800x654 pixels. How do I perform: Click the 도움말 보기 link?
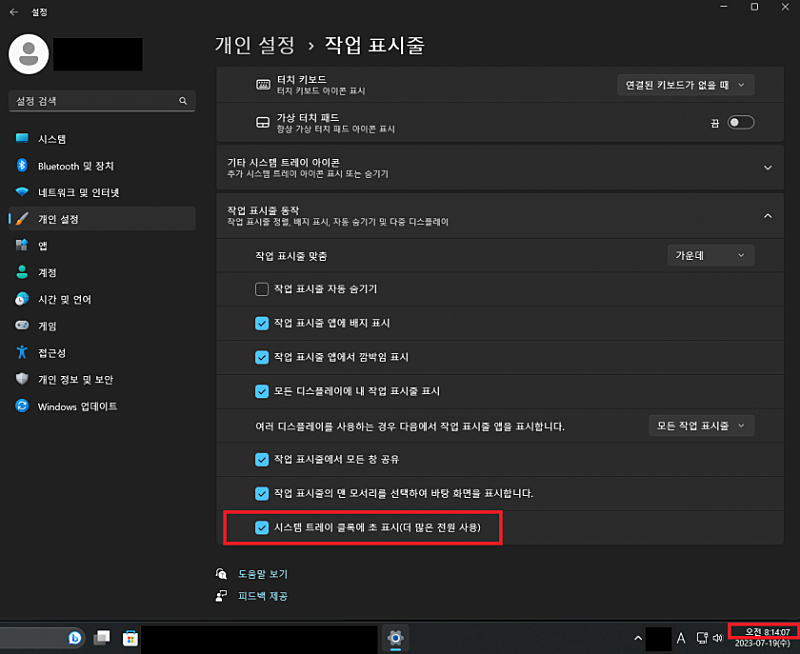(263, 574)
